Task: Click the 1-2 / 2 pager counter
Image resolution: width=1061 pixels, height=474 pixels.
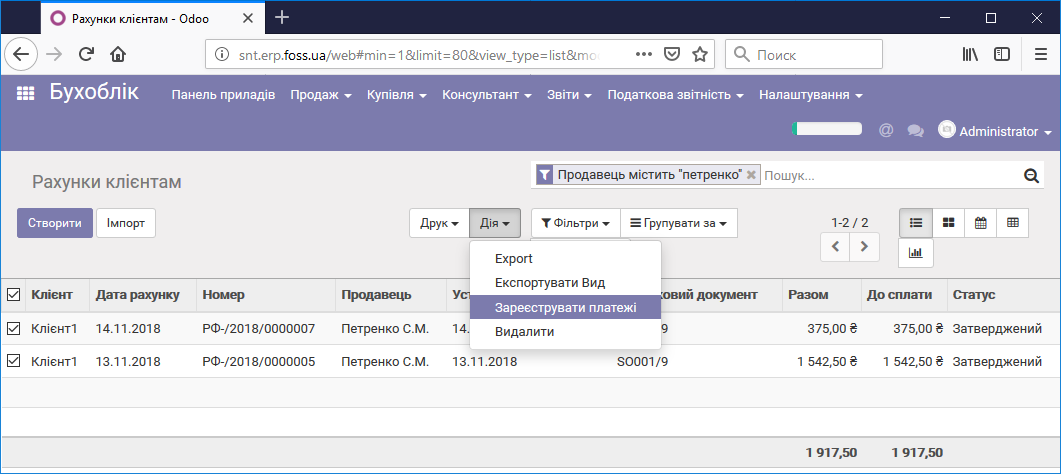Action: pyautogui.click(x=850, y=221)
